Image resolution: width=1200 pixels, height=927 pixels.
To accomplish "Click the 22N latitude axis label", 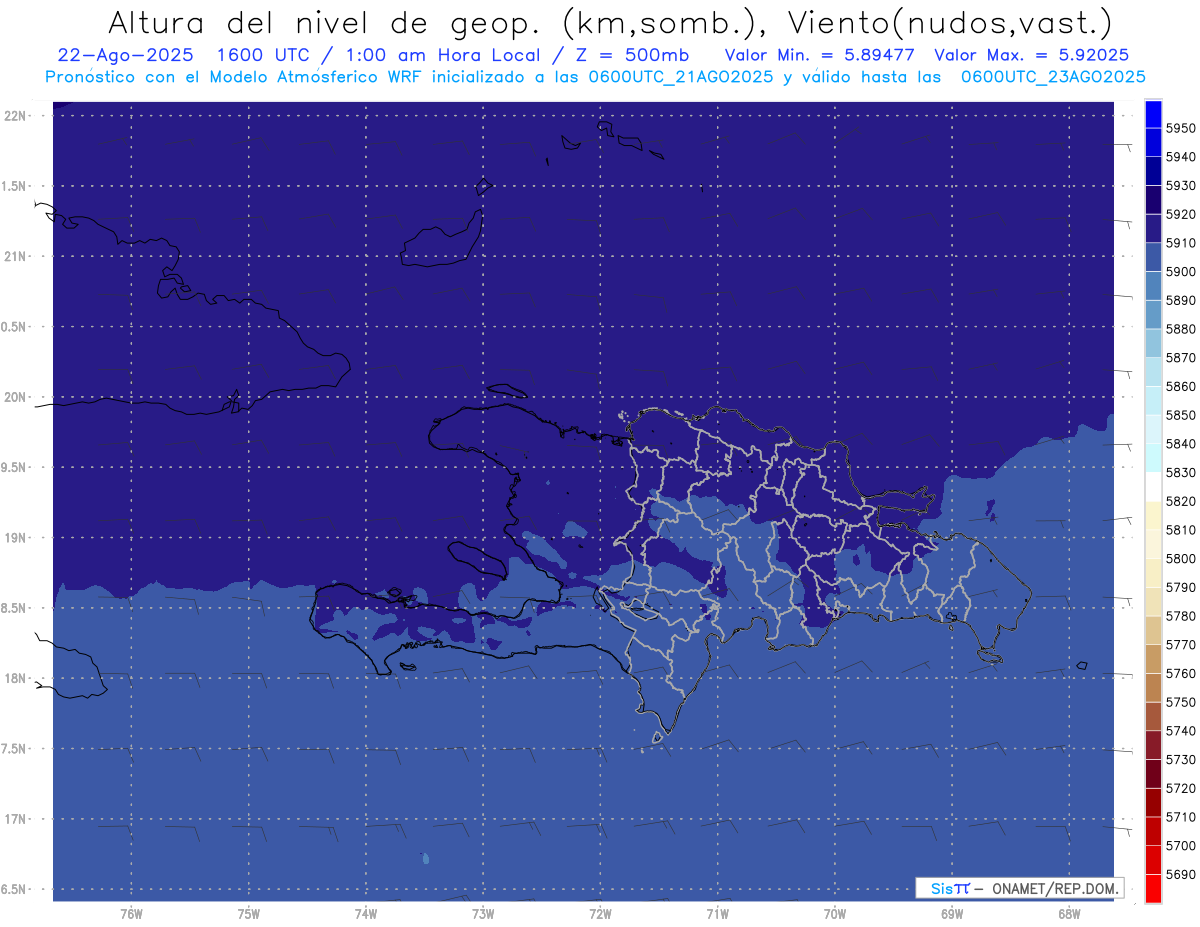I will coord(15,115).
